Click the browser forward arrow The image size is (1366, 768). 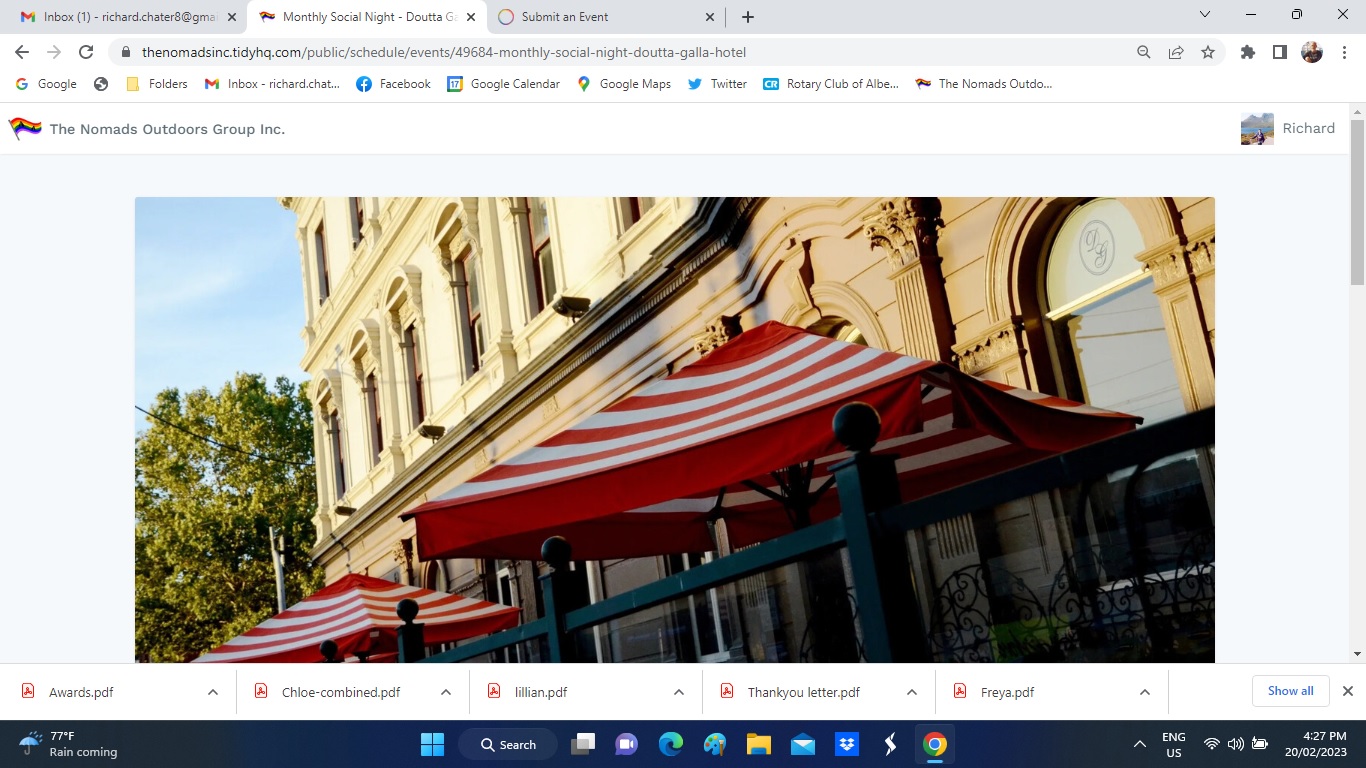click(54, 52)
